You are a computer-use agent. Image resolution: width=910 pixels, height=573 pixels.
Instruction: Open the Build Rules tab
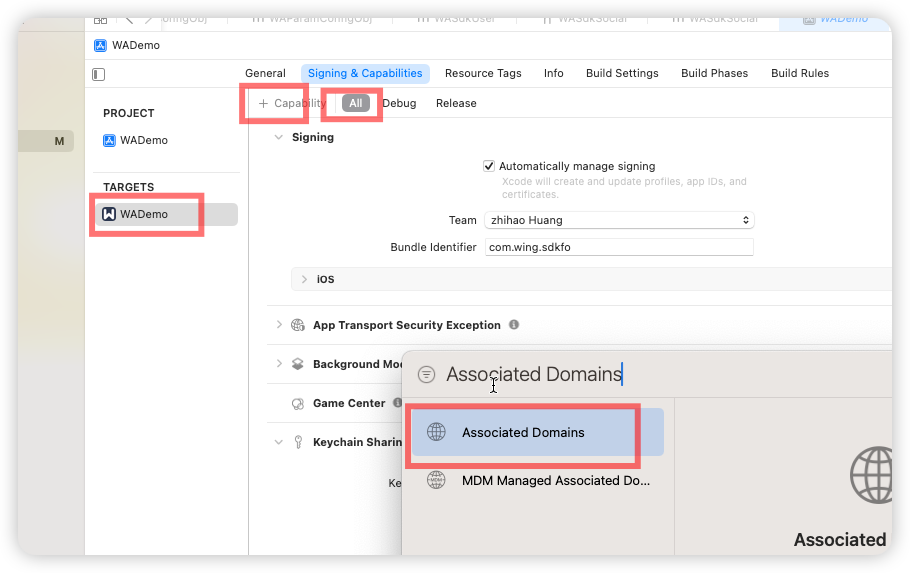(800, 73)
